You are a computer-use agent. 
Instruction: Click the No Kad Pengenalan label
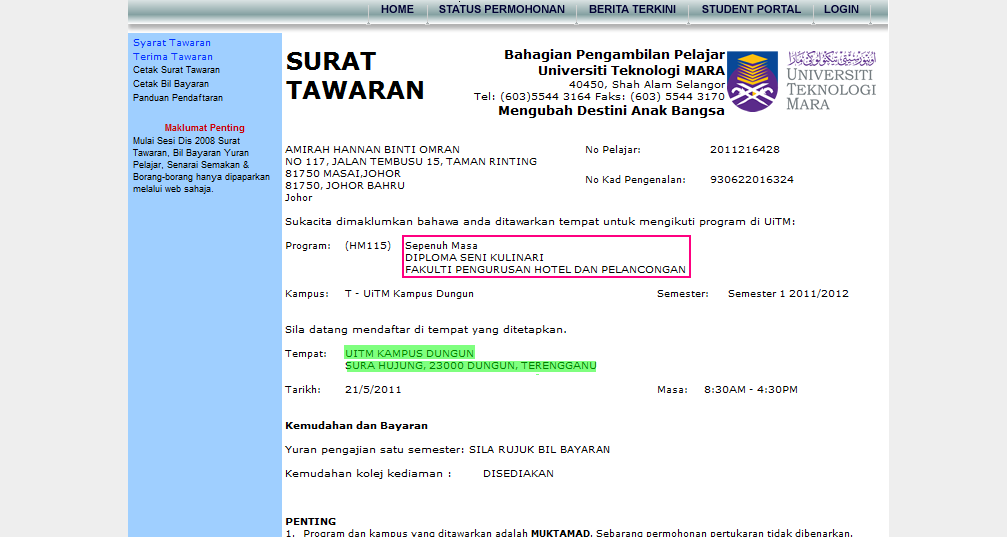(x=635, y=180)
